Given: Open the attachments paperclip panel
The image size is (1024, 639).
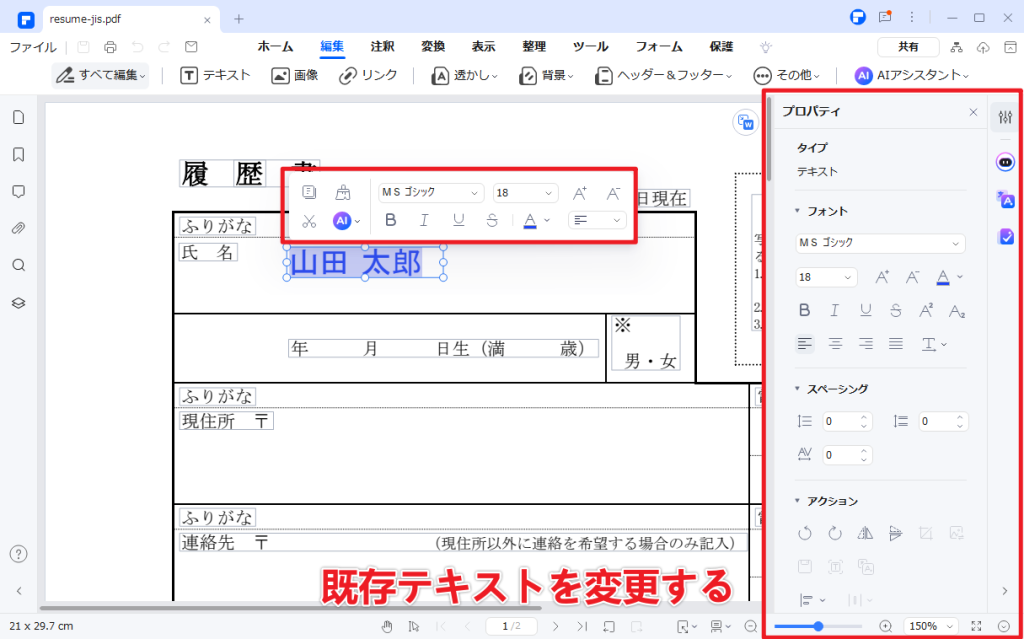Looking at the screenshot, I should pyautogui.click(x=18, y=228).
